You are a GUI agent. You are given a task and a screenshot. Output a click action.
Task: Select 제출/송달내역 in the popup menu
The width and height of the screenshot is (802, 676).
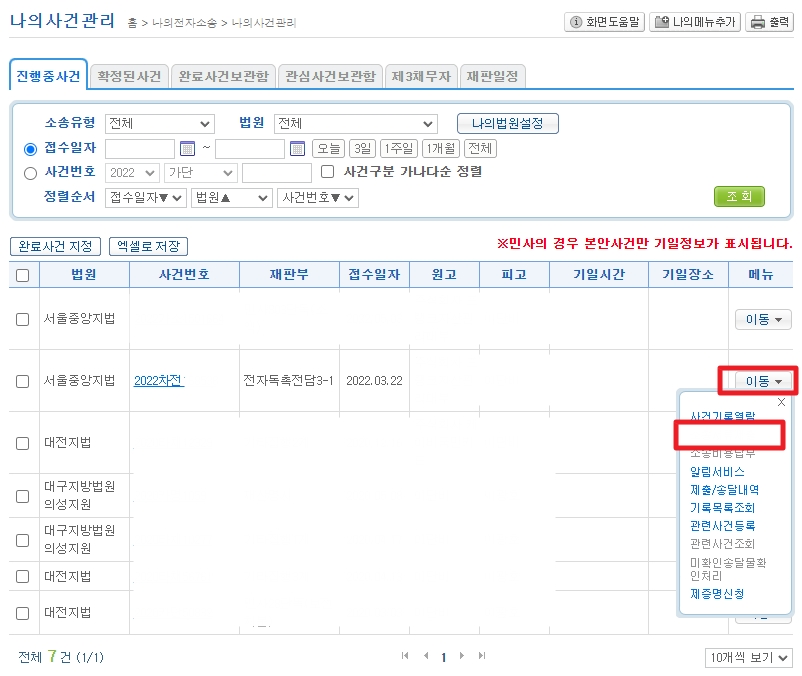(x=724, y=490)
